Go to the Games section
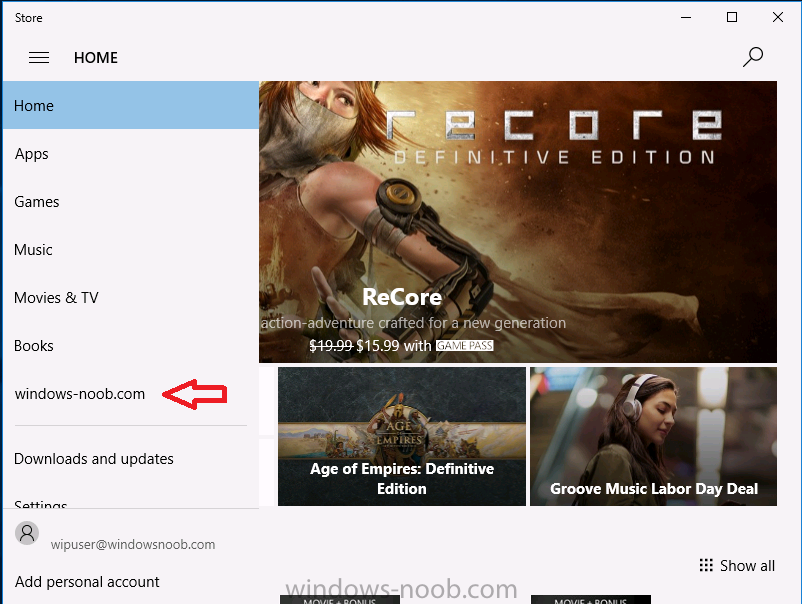Screen dimensions: 802x604 (x=130, y=202)
